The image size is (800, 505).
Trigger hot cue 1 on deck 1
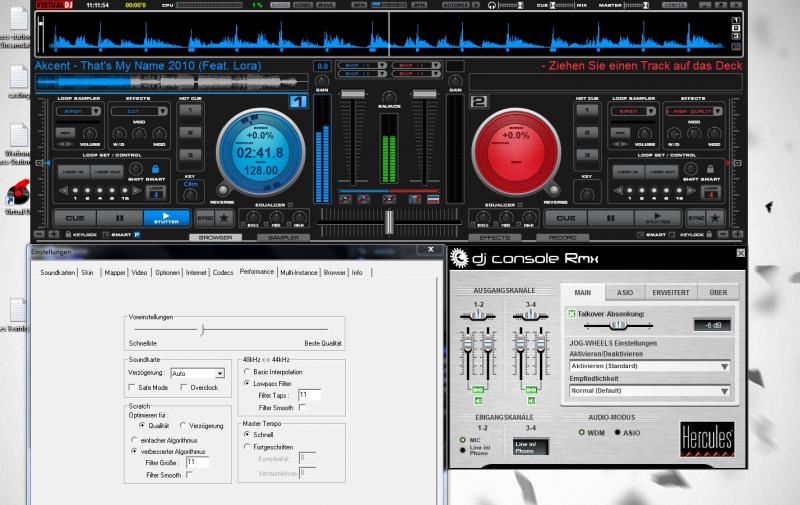(190, 110)
